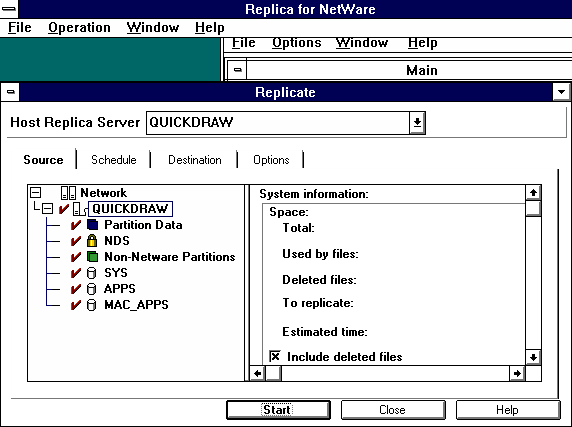
Task: Select the NDS tree label
Action: point(117,241)
